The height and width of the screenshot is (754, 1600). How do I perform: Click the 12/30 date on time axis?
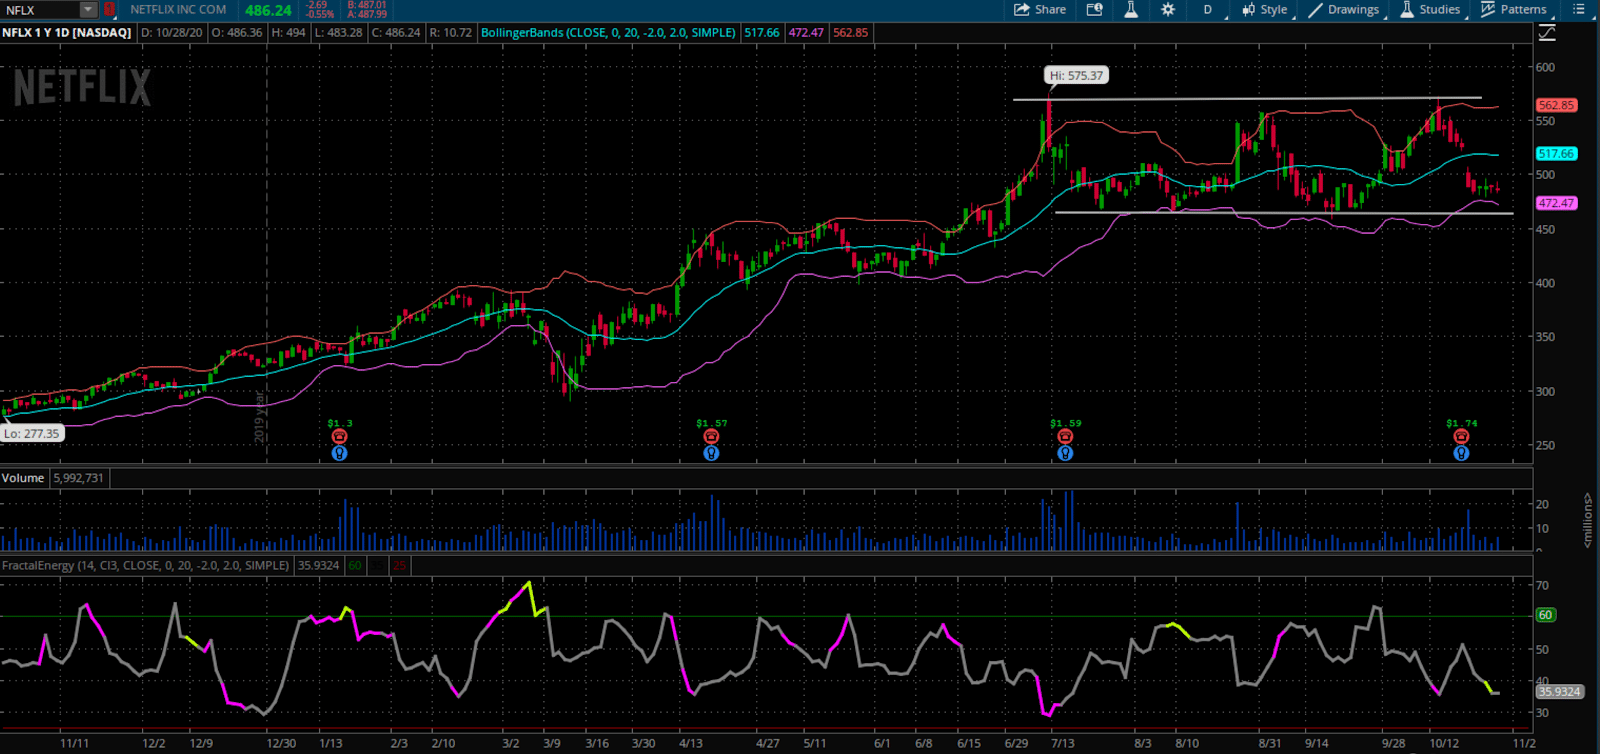coord(281,744)
